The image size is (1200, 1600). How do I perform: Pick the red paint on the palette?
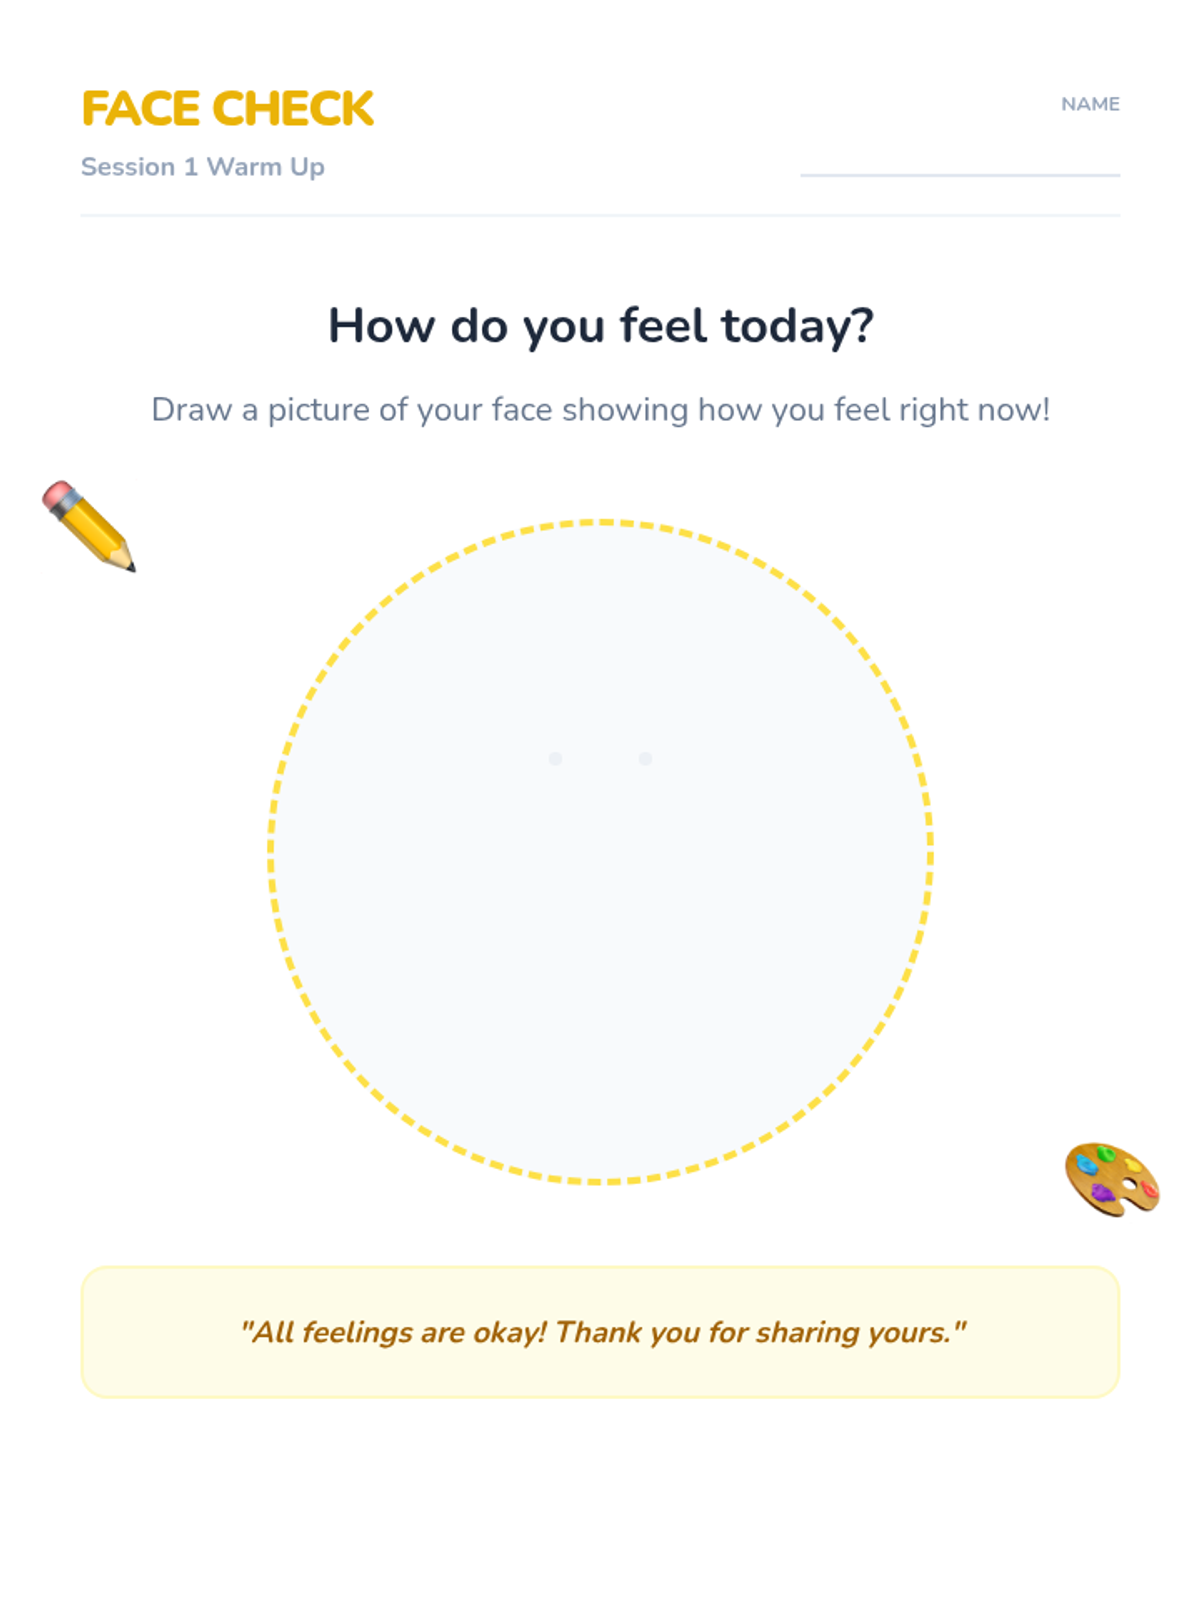pyautogui.click(x=1149, y=1189)
